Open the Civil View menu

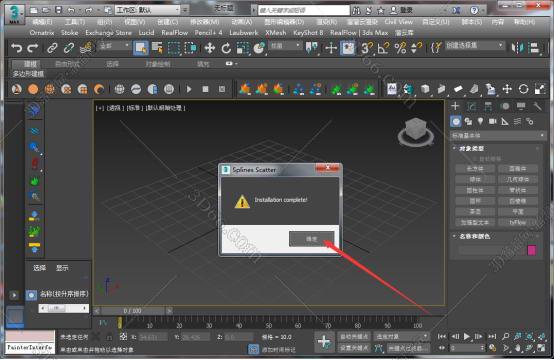399,22
